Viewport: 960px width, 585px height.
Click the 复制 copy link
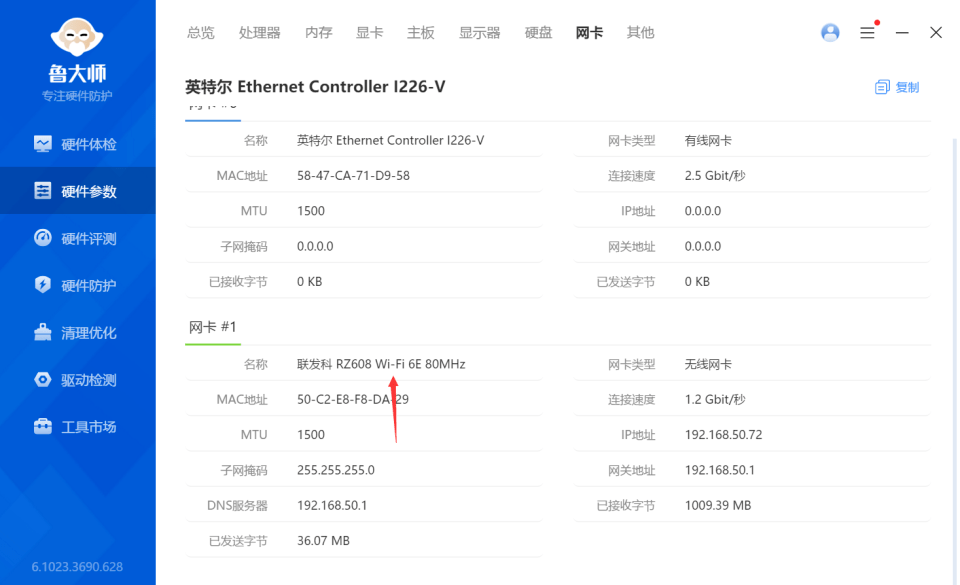tap(905, 87)
